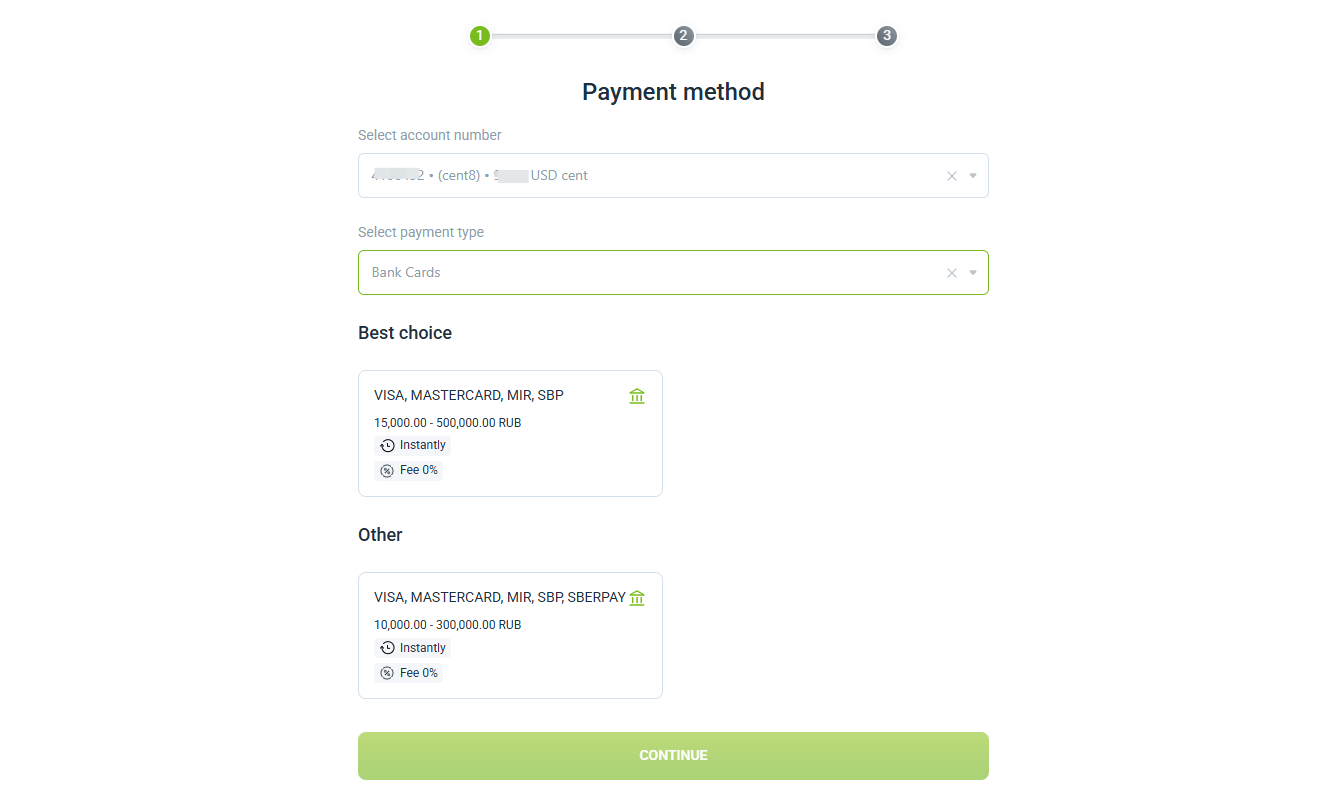Go to step 1 in progress bar
This screenshot has width=1322, height=797.
pos(480,36)
